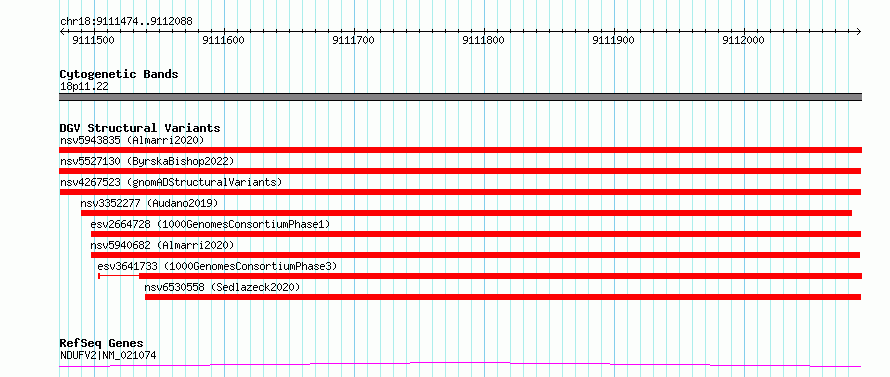The image size is (890, 377).
Task: Click the right arrowhead of the ruler
Action: click(859, 31)
